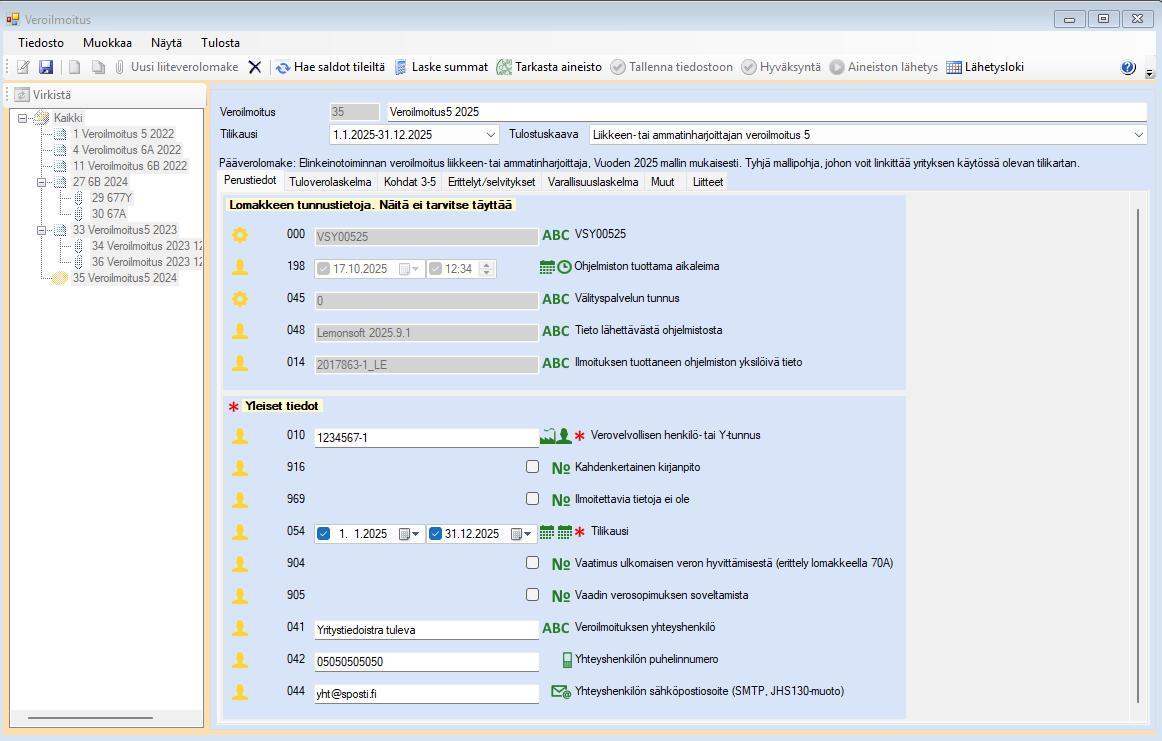Click the blue help question mark icon
This screenshot has height=741, width=1162.
pyautogui.click(x=1128, y=68)
